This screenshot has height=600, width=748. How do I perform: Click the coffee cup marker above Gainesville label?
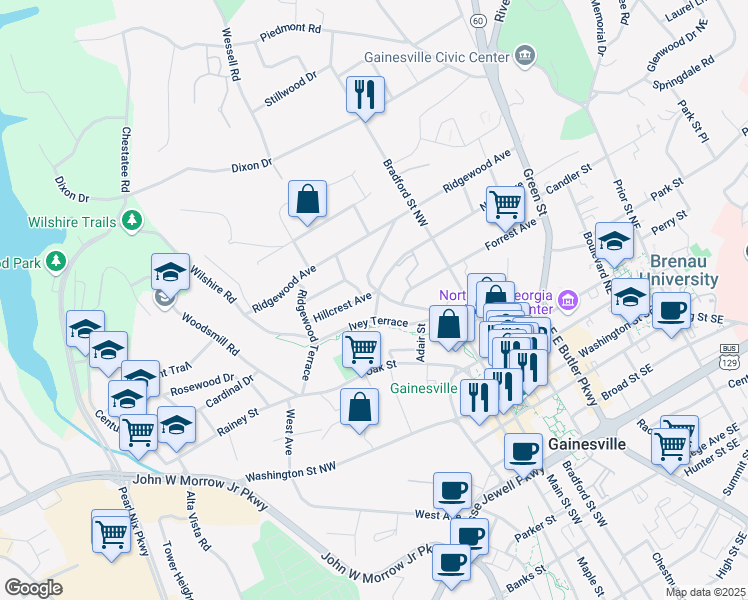(x=523, y=451)
